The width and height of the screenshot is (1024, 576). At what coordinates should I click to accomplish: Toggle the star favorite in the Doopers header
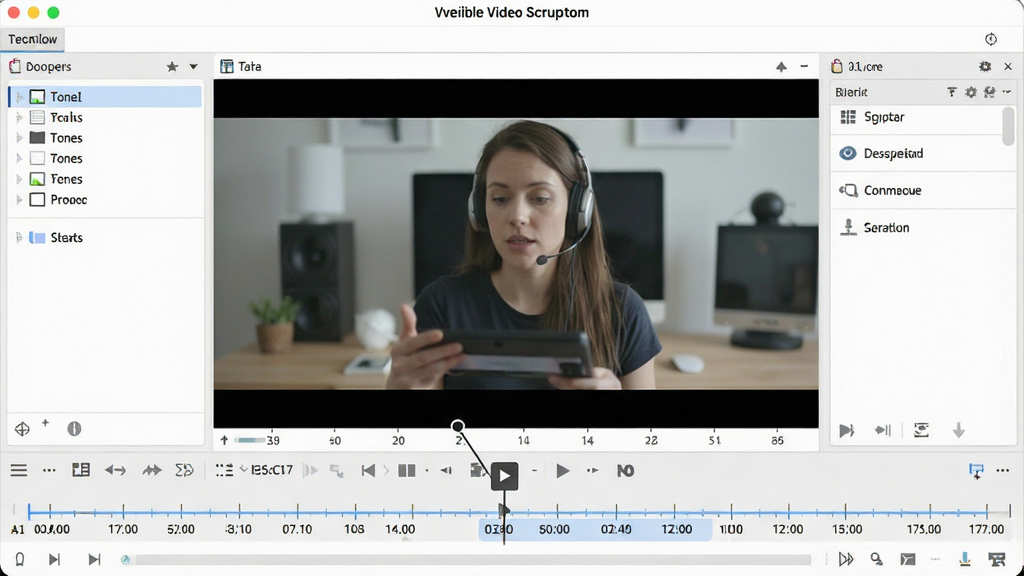[x=172, y=67]
